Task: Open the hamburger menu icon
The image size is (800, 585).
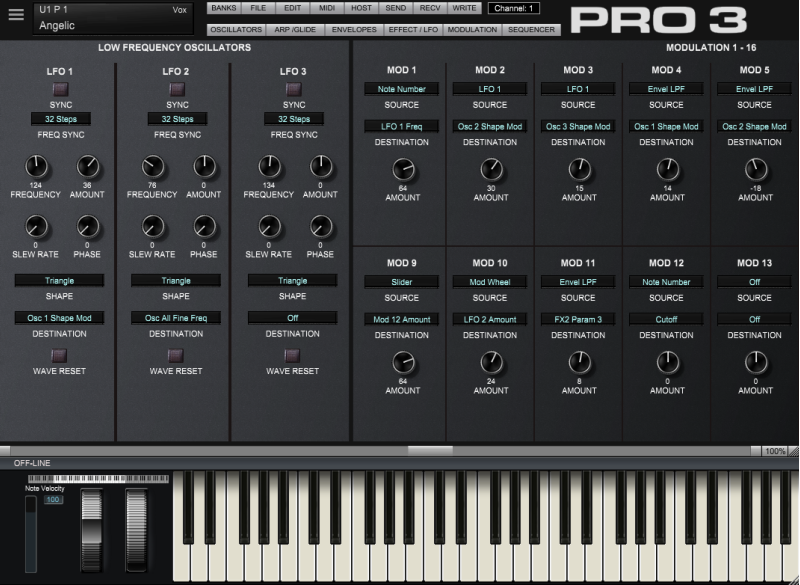Action: (15, 15)
